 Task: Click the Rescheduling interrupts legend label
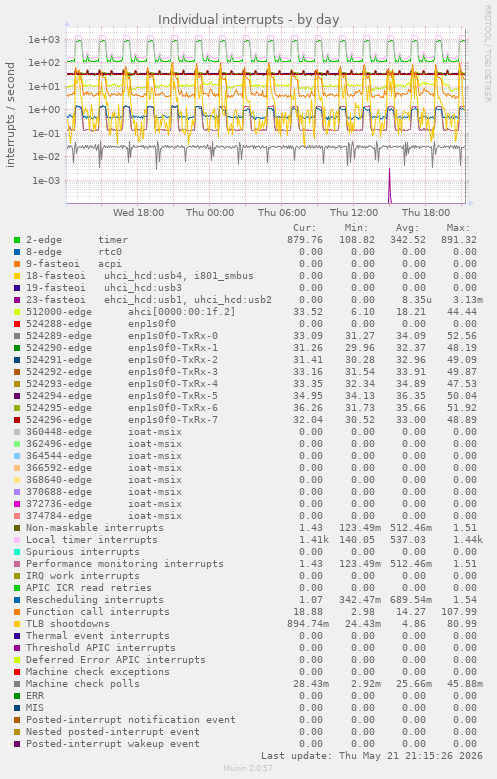94,600
